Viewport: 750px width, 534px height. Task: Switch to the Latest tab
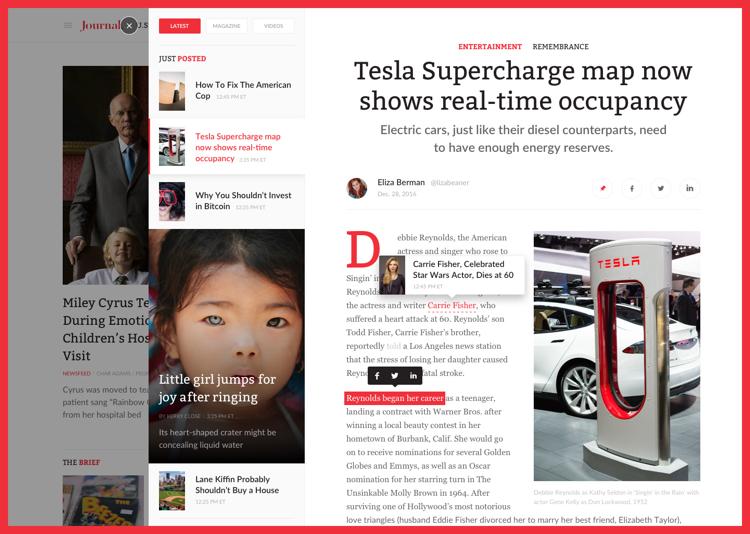click(x=179, y=26)
